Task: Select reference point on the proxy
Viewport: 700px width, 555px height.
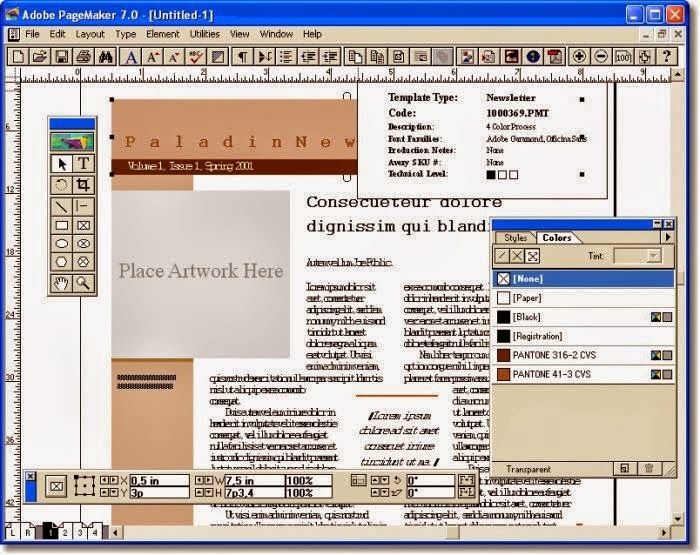Action: click(x=84, y=486)
